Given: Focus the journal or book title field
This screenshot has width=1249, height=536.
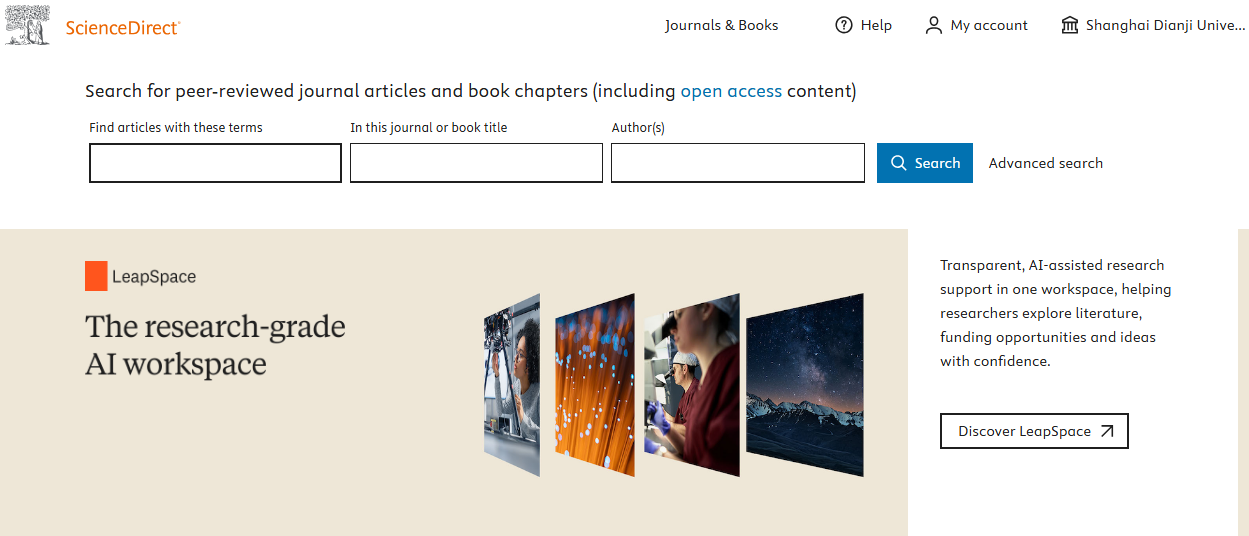Looking at the screenshot, I should click(476, 163).
